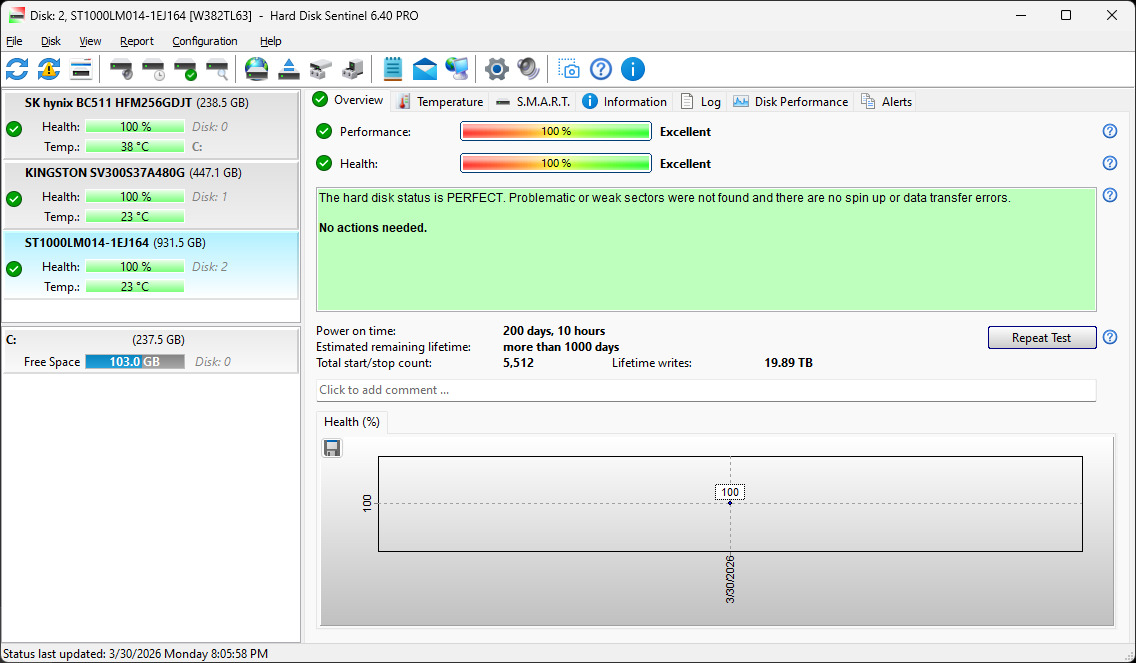This screenshot has width=1136, height=663.
Task: Click KINGSTON health 100 % bar
Action: coord(135,196)
